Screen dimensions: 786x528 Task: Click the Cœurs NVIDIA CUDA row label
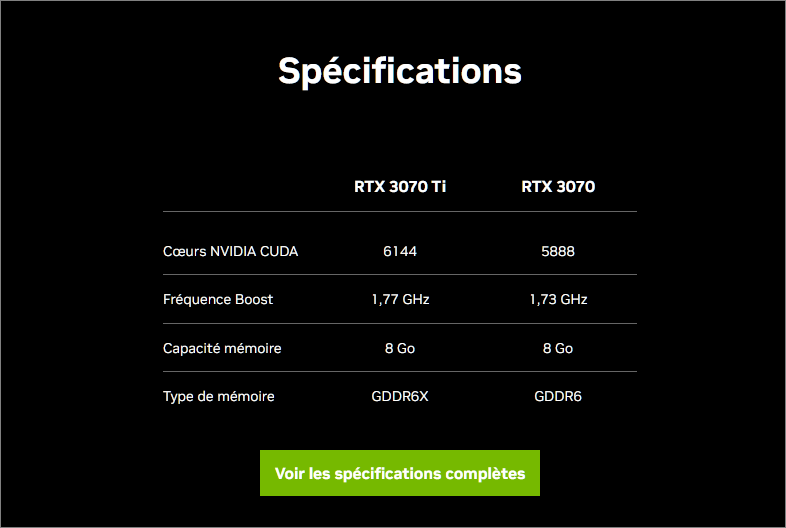230,251
